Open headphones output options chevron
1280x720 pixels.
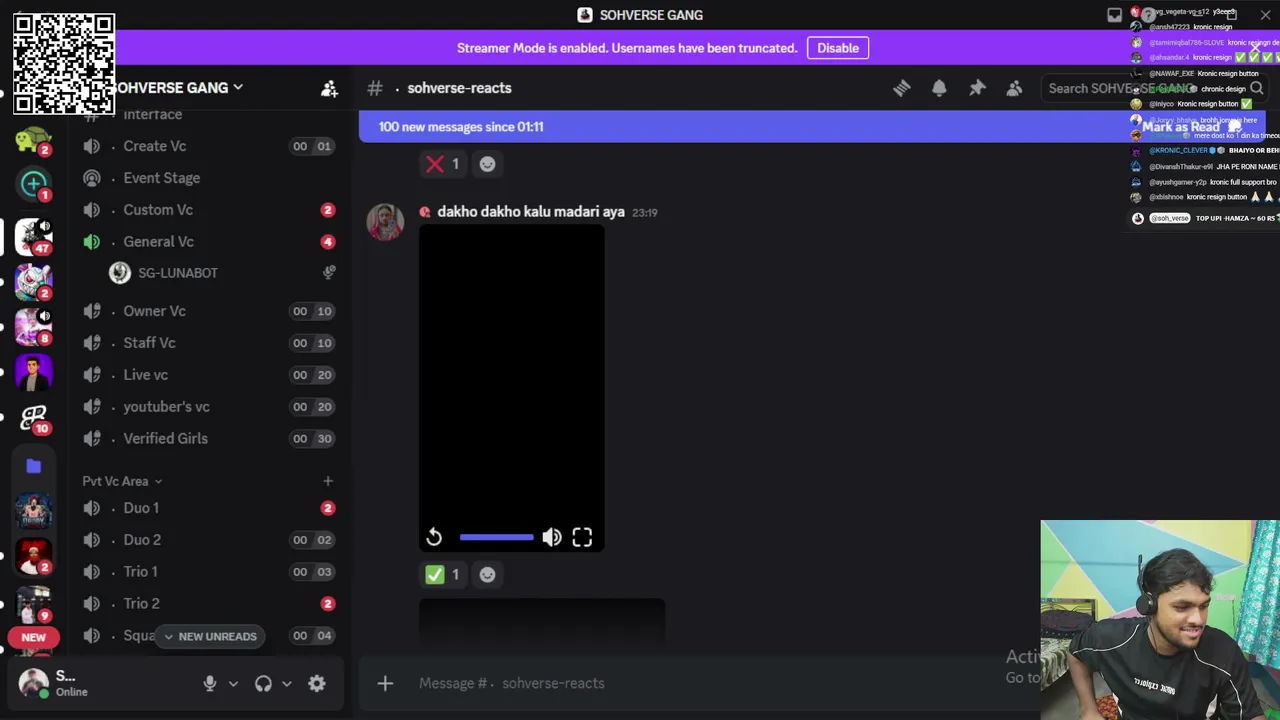286,684
